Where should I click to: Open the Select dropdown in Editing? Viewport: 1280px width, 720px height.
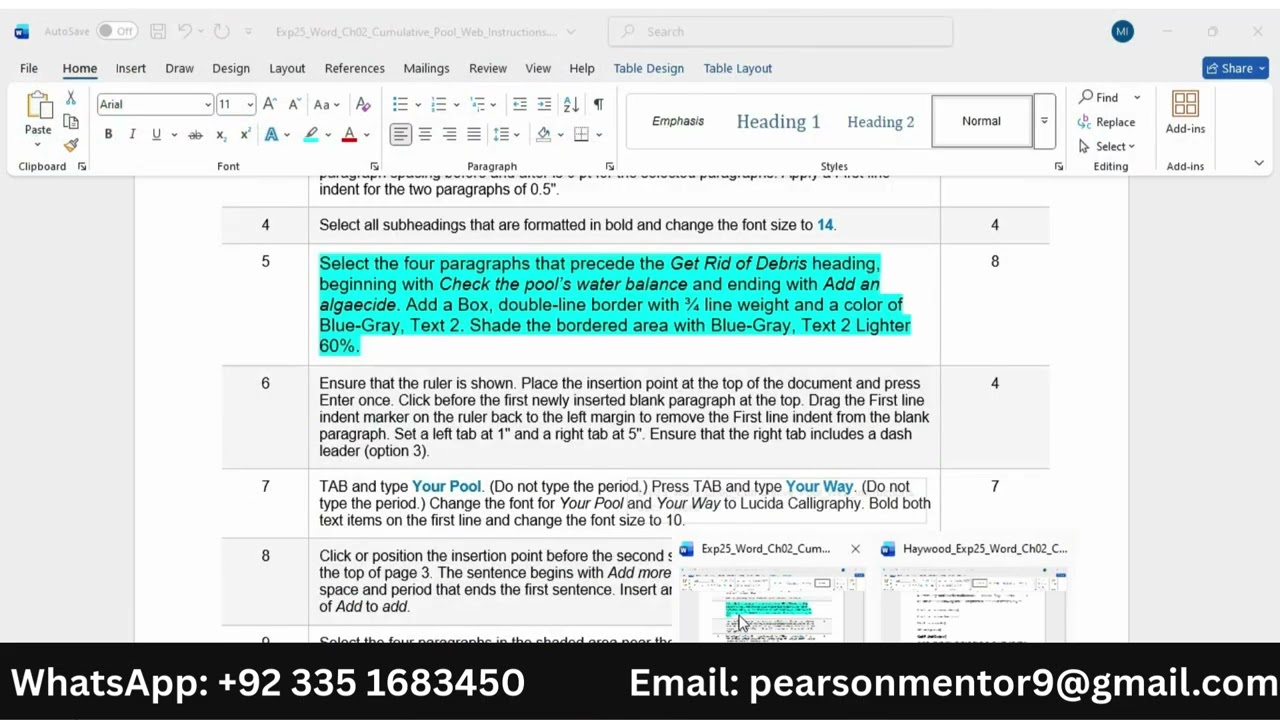(x=1108, y=146)
